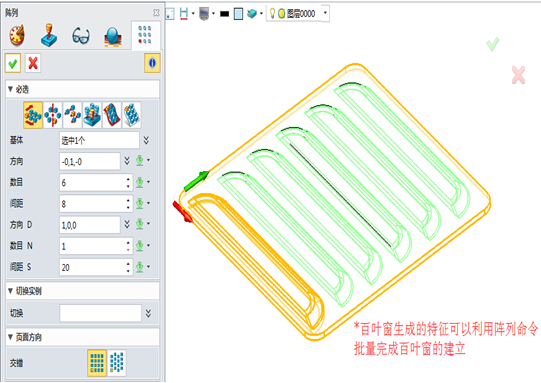The width and height of the screenshot is (541, 383).
Task: Open the dropdown arrow next to 方向
Action: pos(148,160)
